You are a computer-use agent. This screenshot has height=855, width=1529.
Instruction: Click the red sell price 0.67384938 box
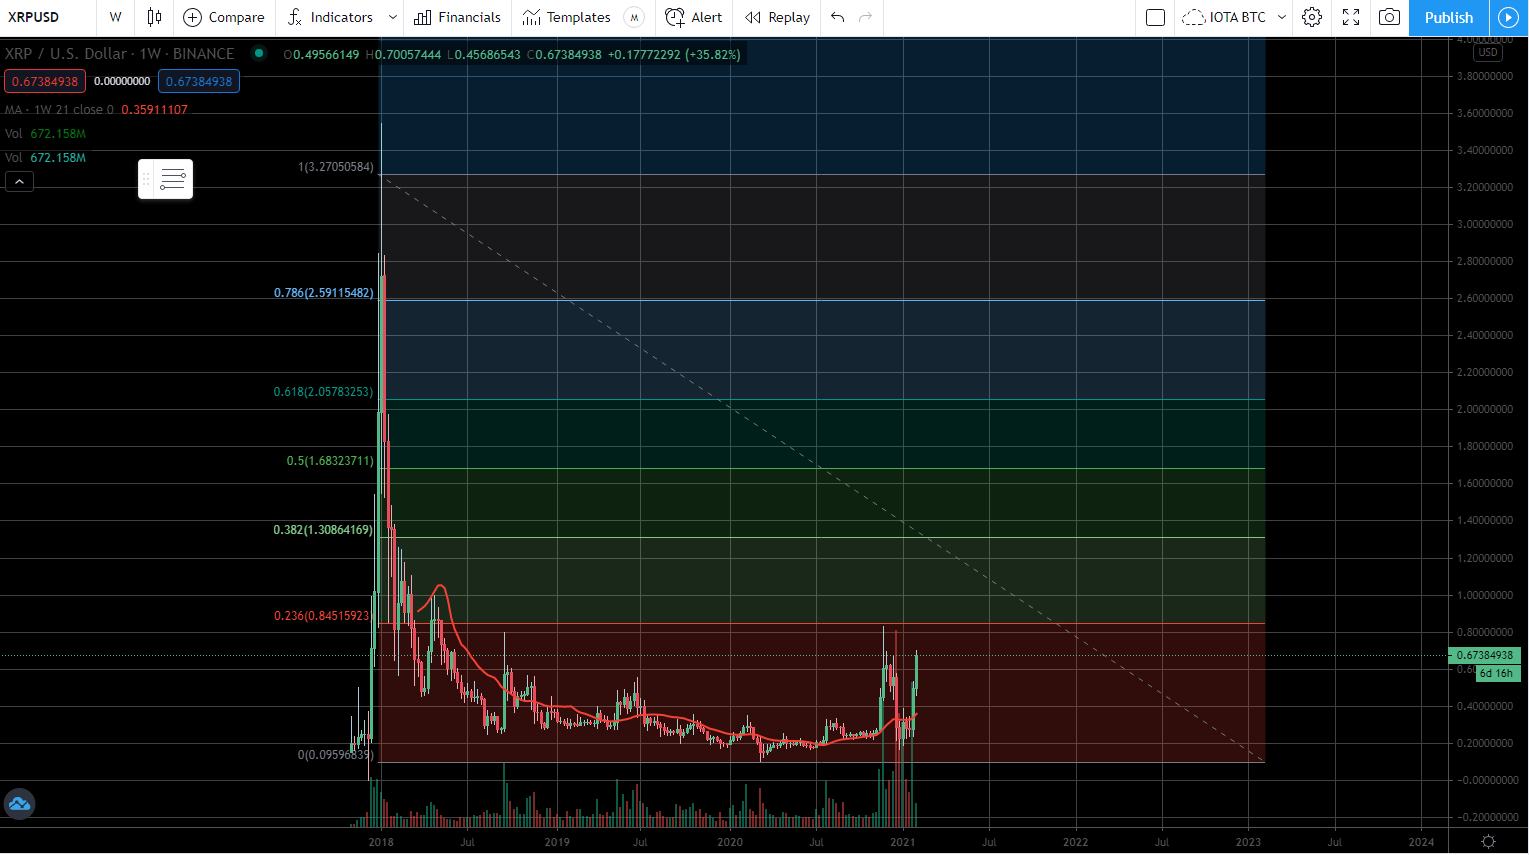tap(45, 81)
